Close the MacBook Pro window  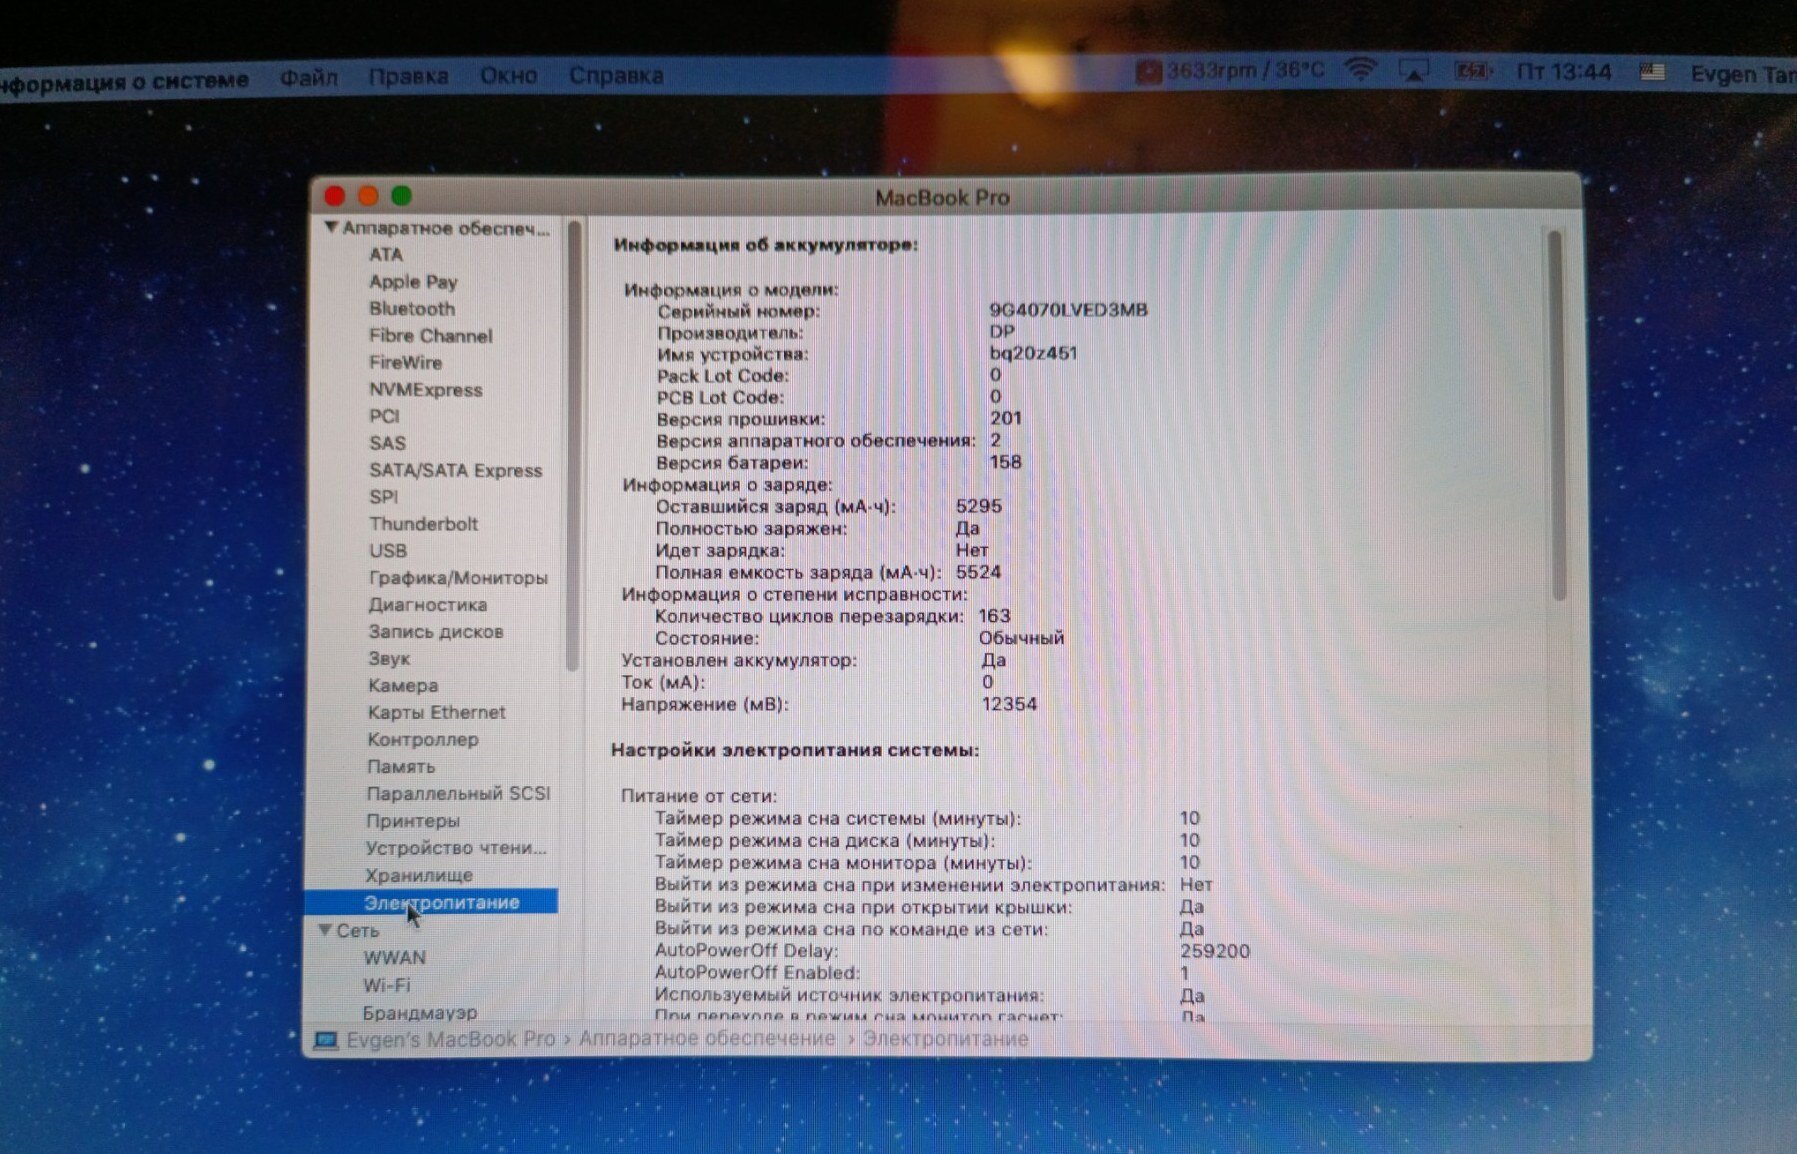pyautogui.click(x=335, y=196)
